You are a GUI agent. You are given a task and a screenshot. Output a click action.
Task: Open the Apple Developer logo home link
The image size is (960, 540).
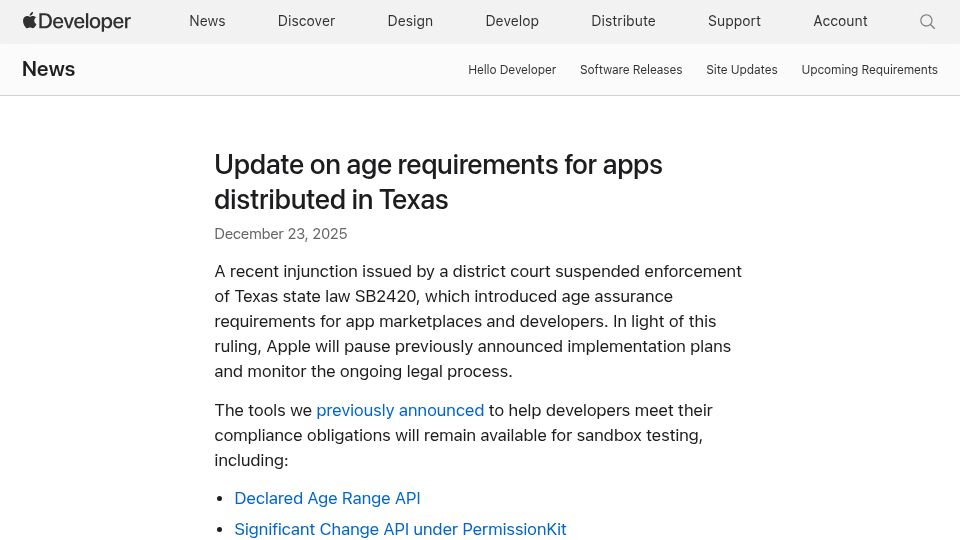[x=77, y=21]
